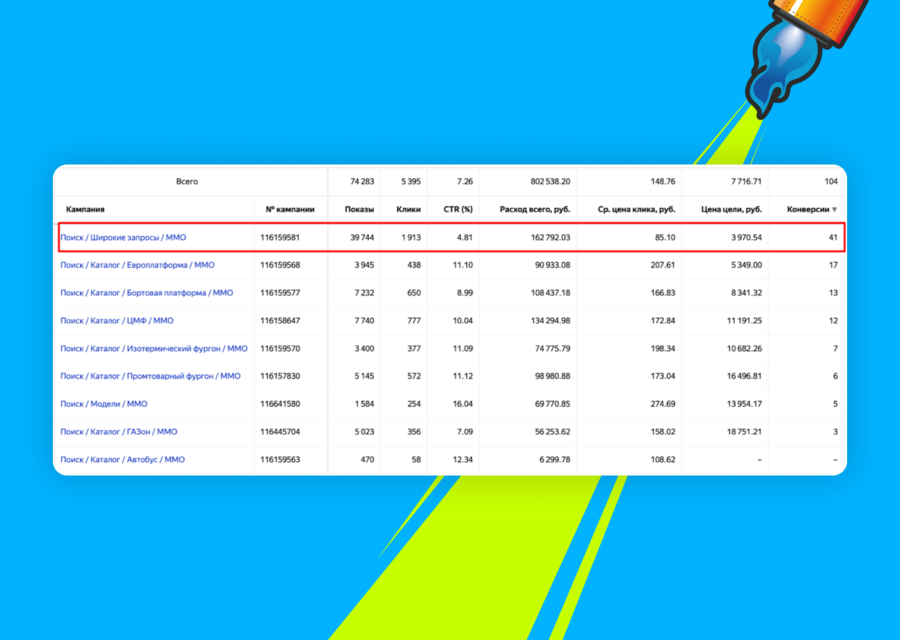900x640 pixels.
Task: Sort by the Кампания column header
Action: (x=85, y=210)
